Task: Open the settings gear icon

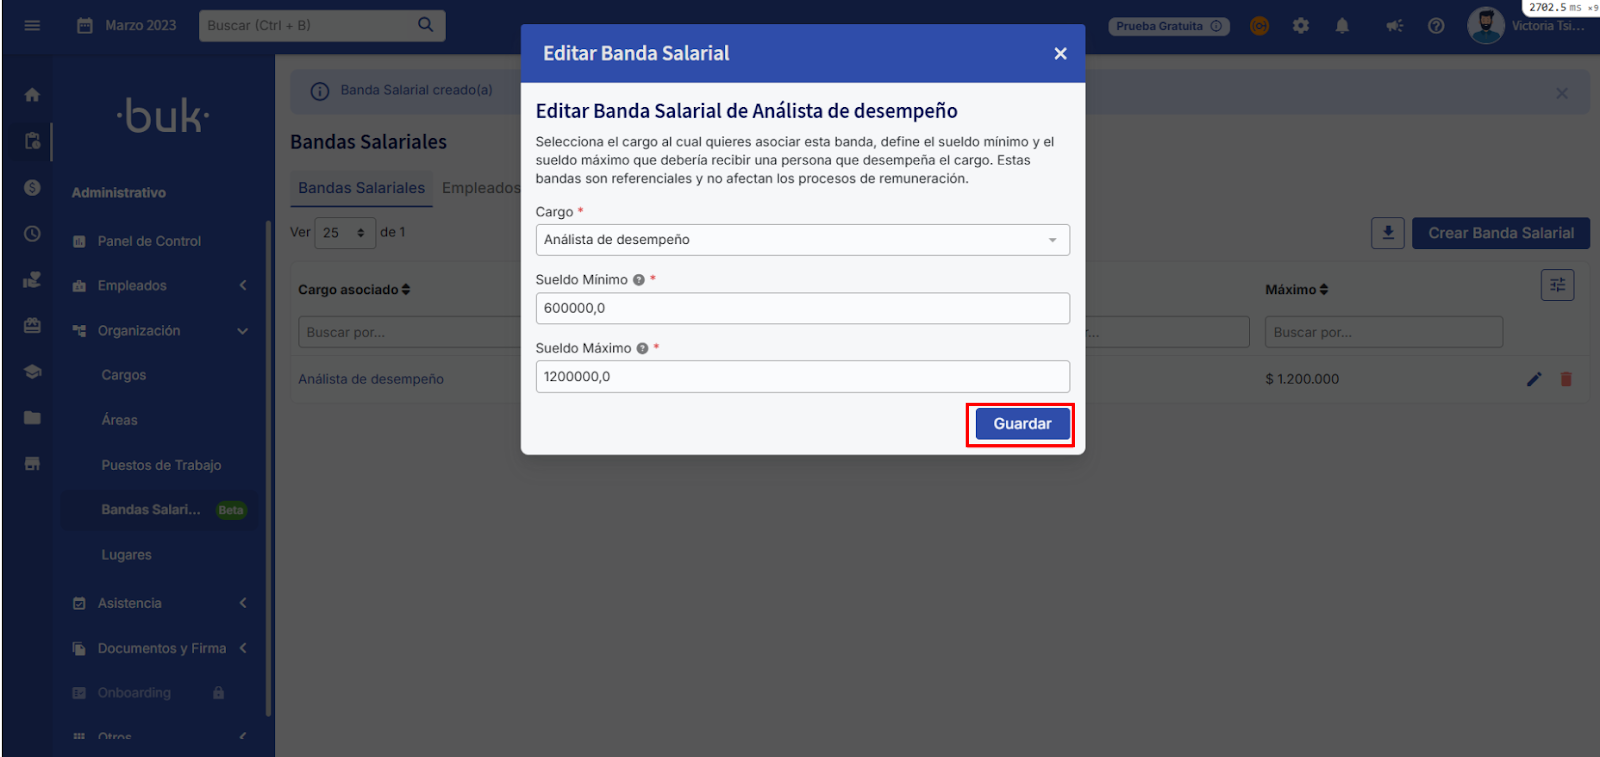Action: [x=1300, y=26]
